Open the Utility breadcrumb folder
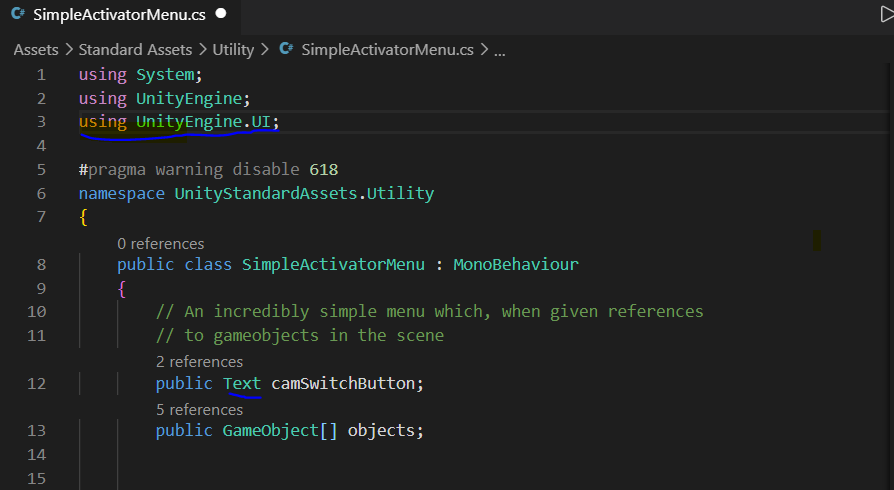 [x=233, y=50]
